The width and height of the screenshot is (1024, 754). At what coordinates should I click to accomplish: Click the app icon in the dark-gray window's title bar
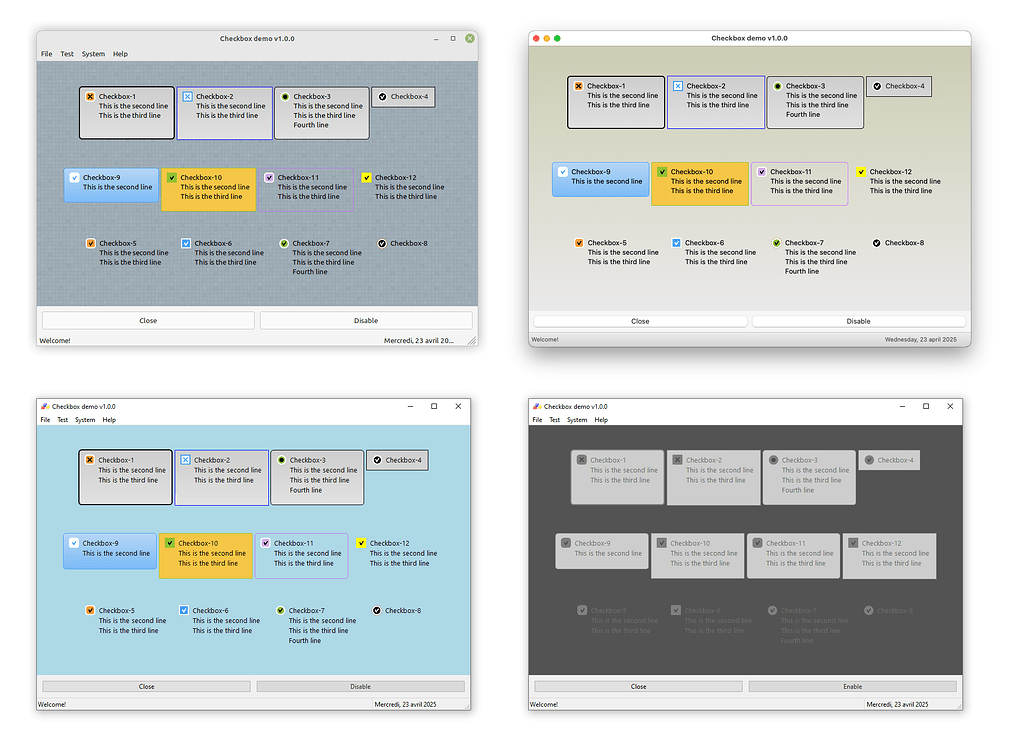tap(537, 406)
